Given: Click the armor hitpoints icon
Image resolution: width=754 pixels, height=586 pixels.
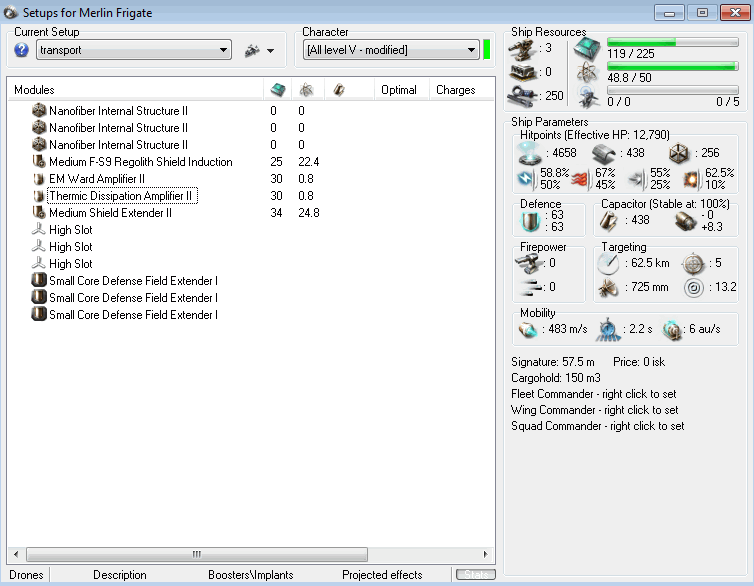Looking at the screenshot, I should point(604,153).
